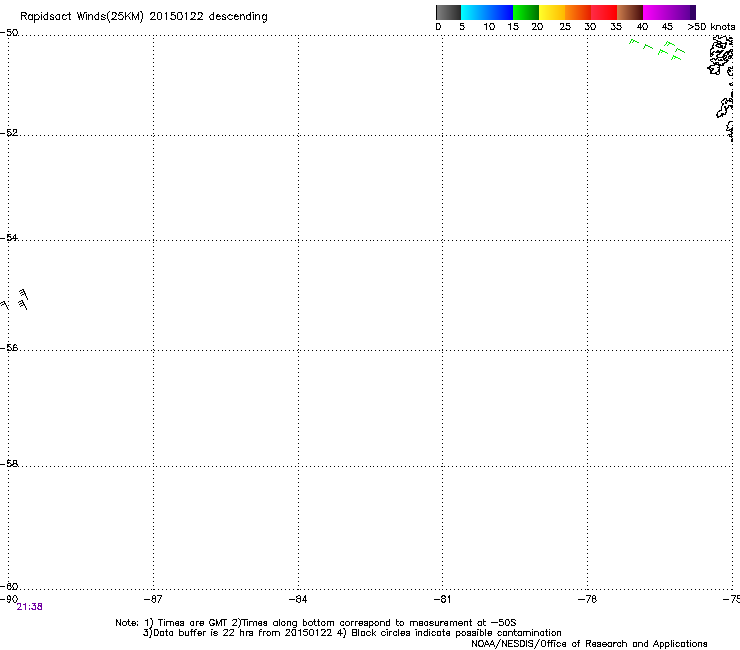The width and height of the screenshot is (740, 650).
Task: Click the gray 0-5 knots color segment
Action: [448, 12]
